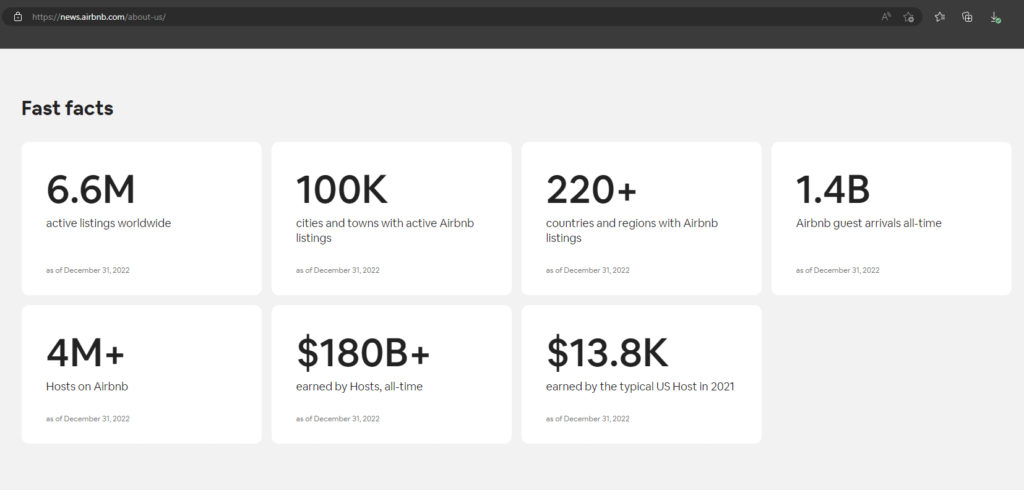Click the site lock icon in address bar
This screenshot has width=1024, height=490.
[x=18, y=16]
